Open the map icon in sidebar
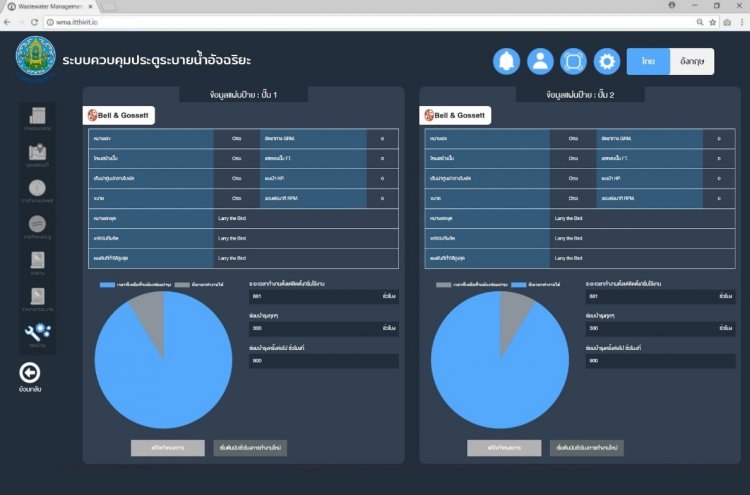Screen dimensions: 750x495 [x=37, y=155]
